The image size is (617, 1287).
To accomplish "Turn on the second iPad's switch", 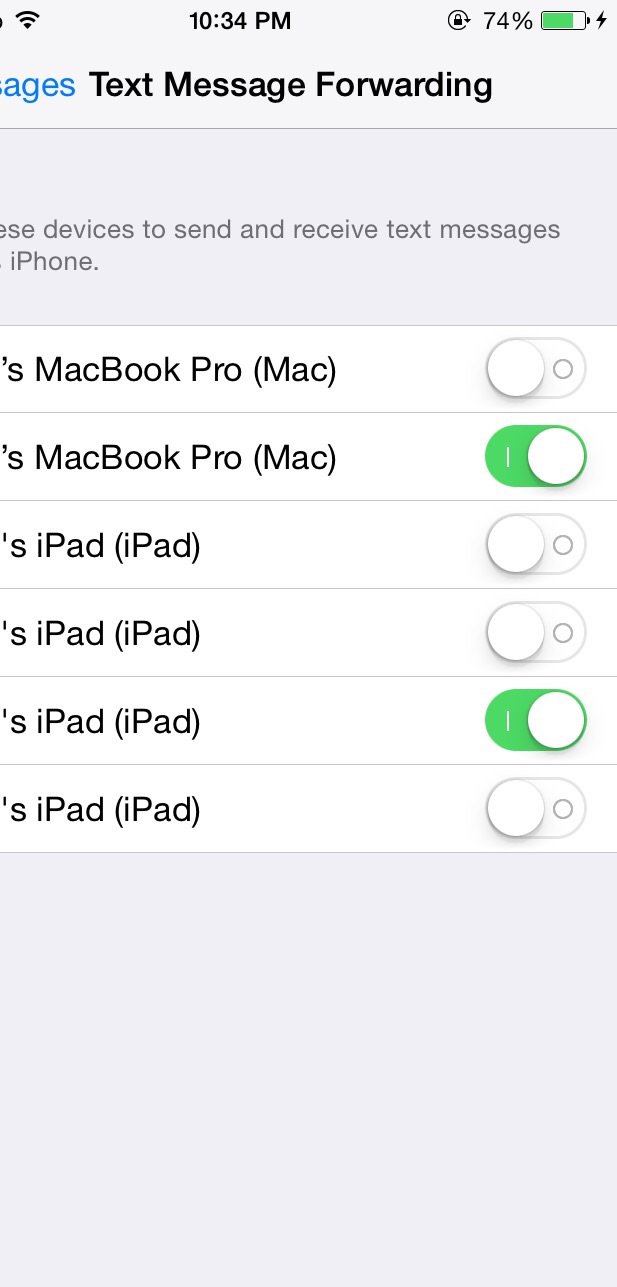I will (535, 633).
